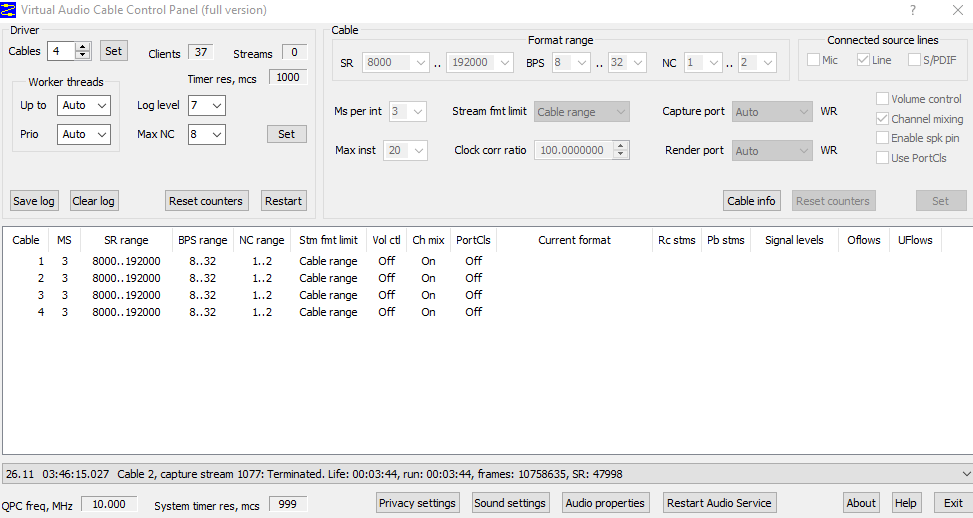Open Audio properties
This screenshot has width=973, height=518.
point(605,503)
